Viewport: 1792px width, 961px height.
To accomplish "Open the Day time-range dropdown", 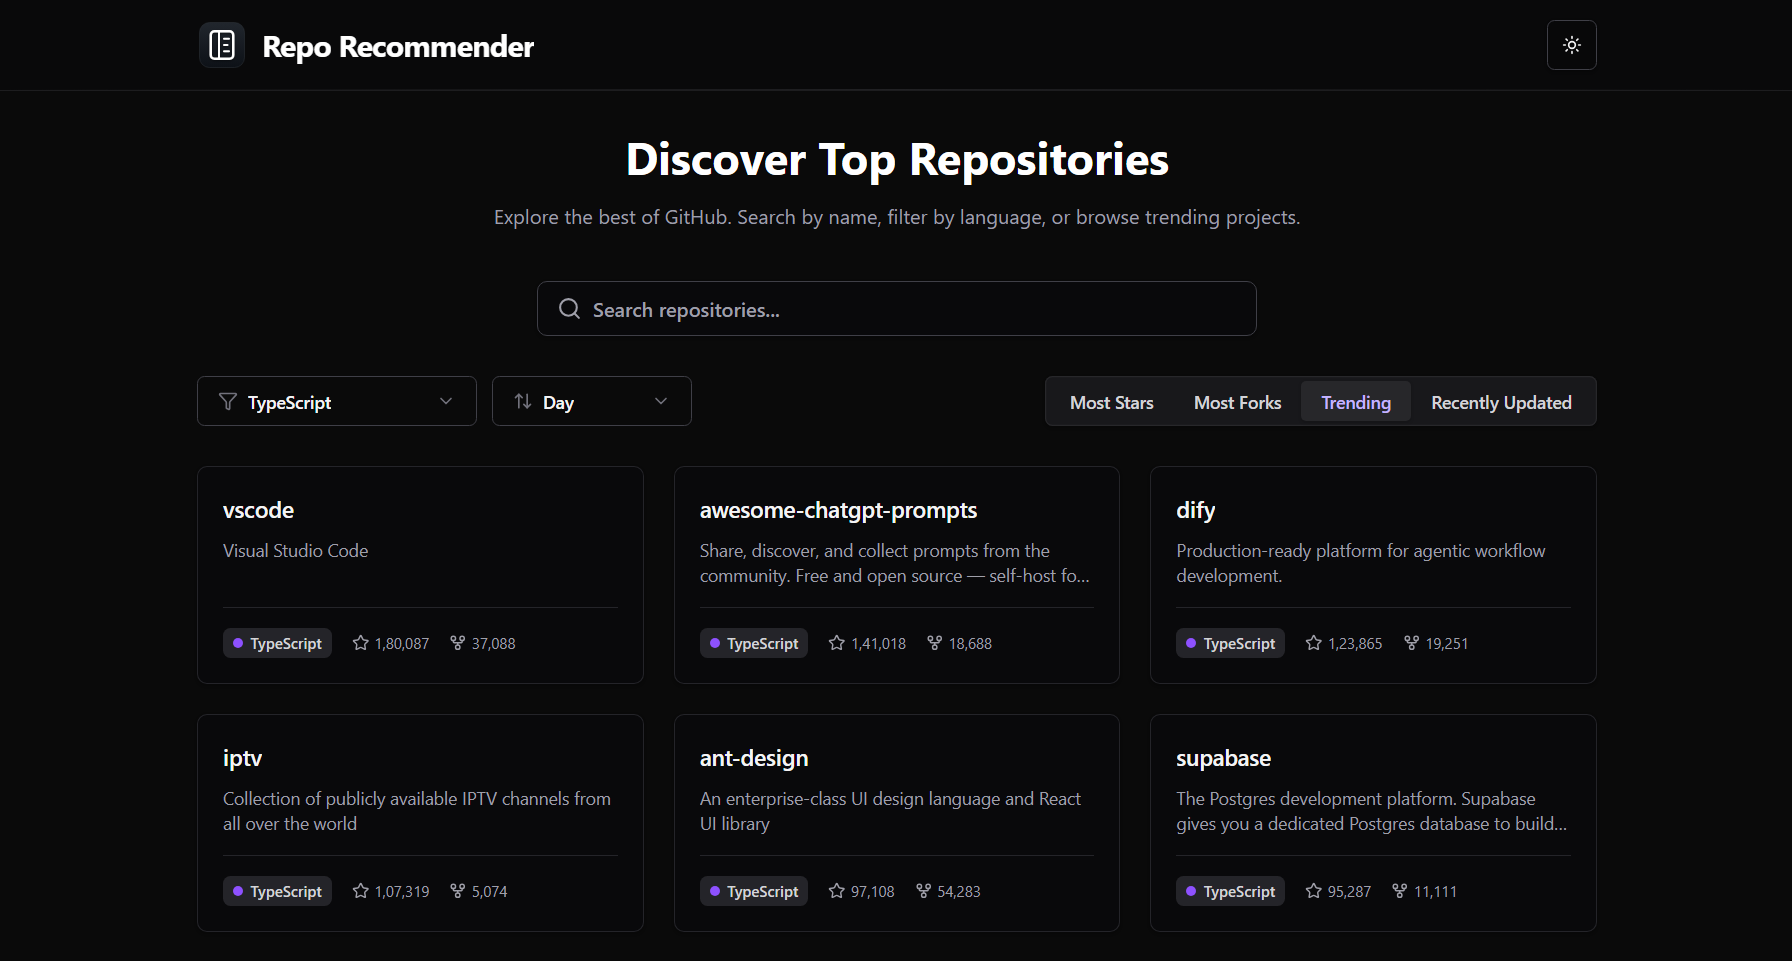I will pos(591,401).
